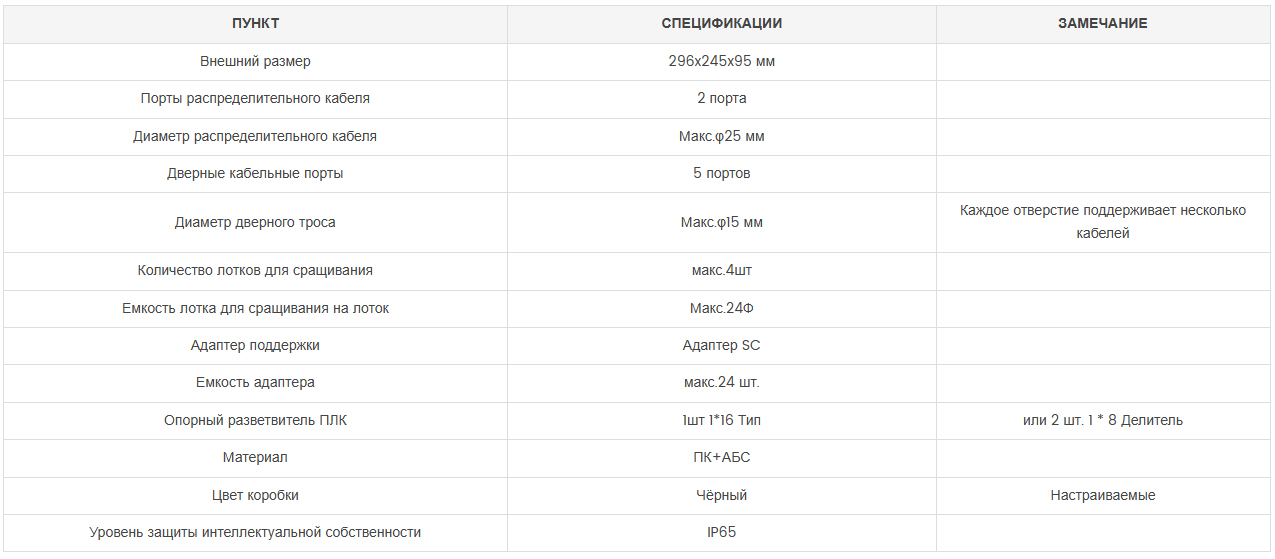Click the Макс.φ25 мм specification

722,136
